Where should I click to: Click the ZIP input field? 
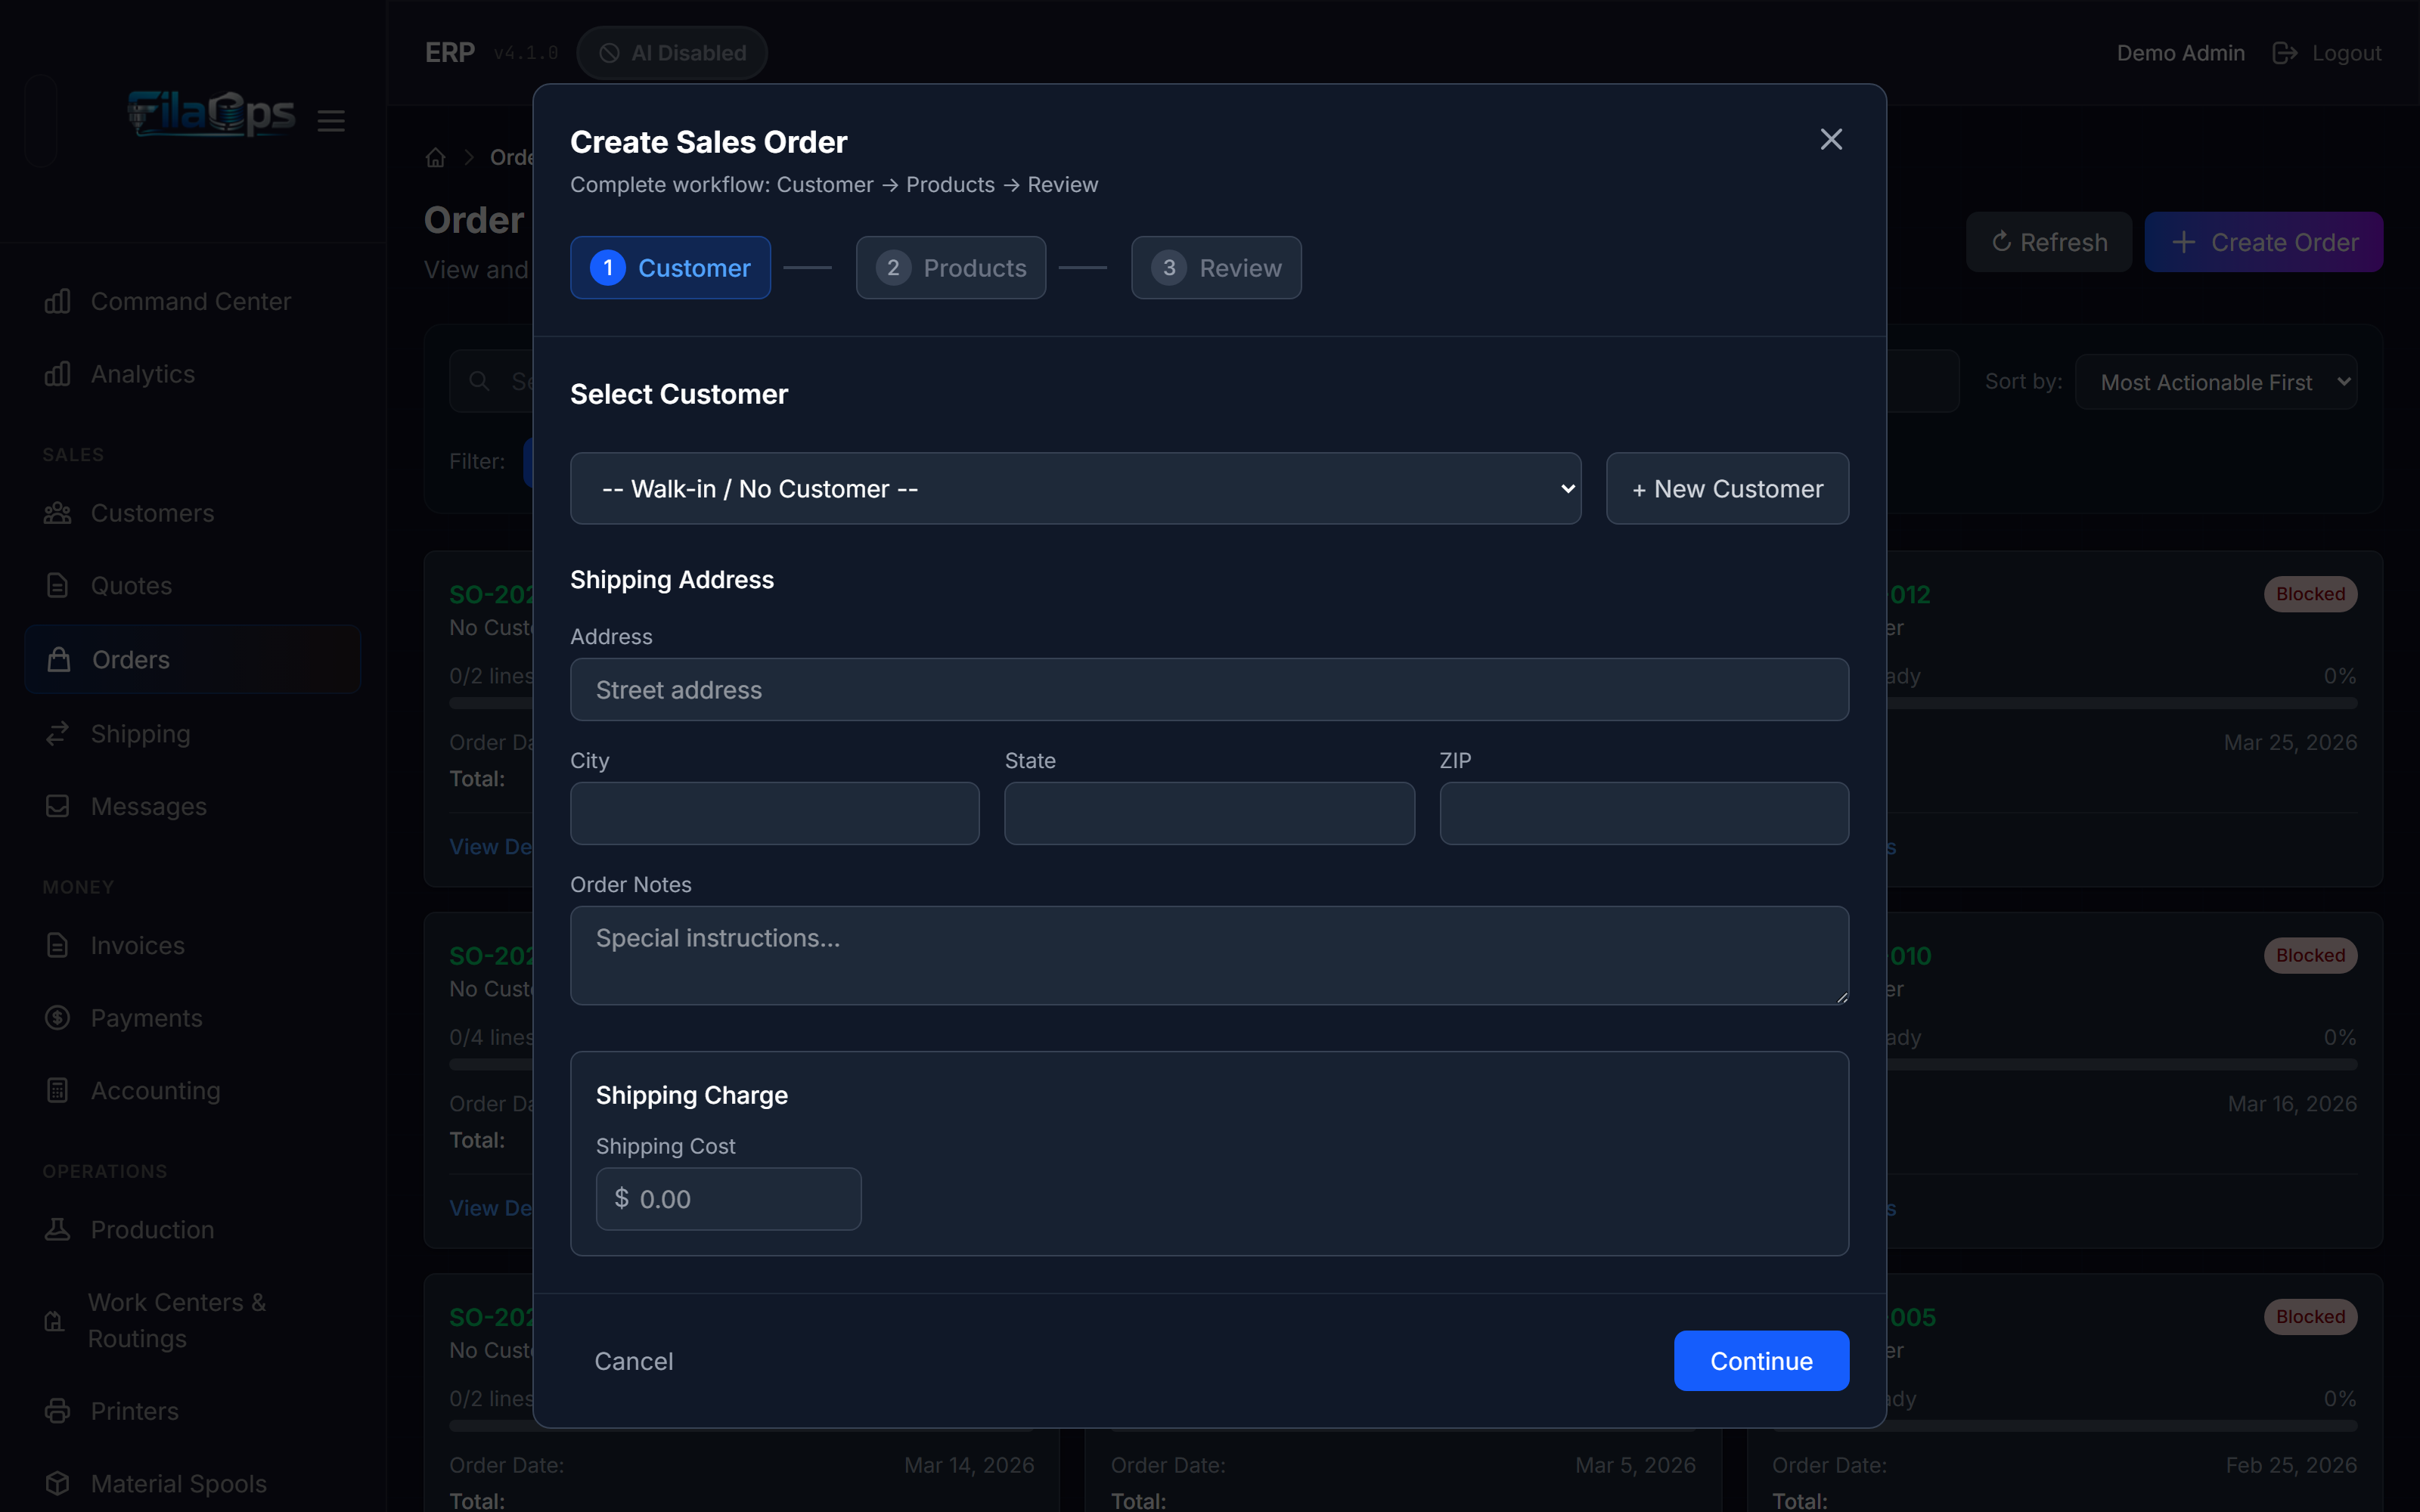click(x=1644, y=813)
